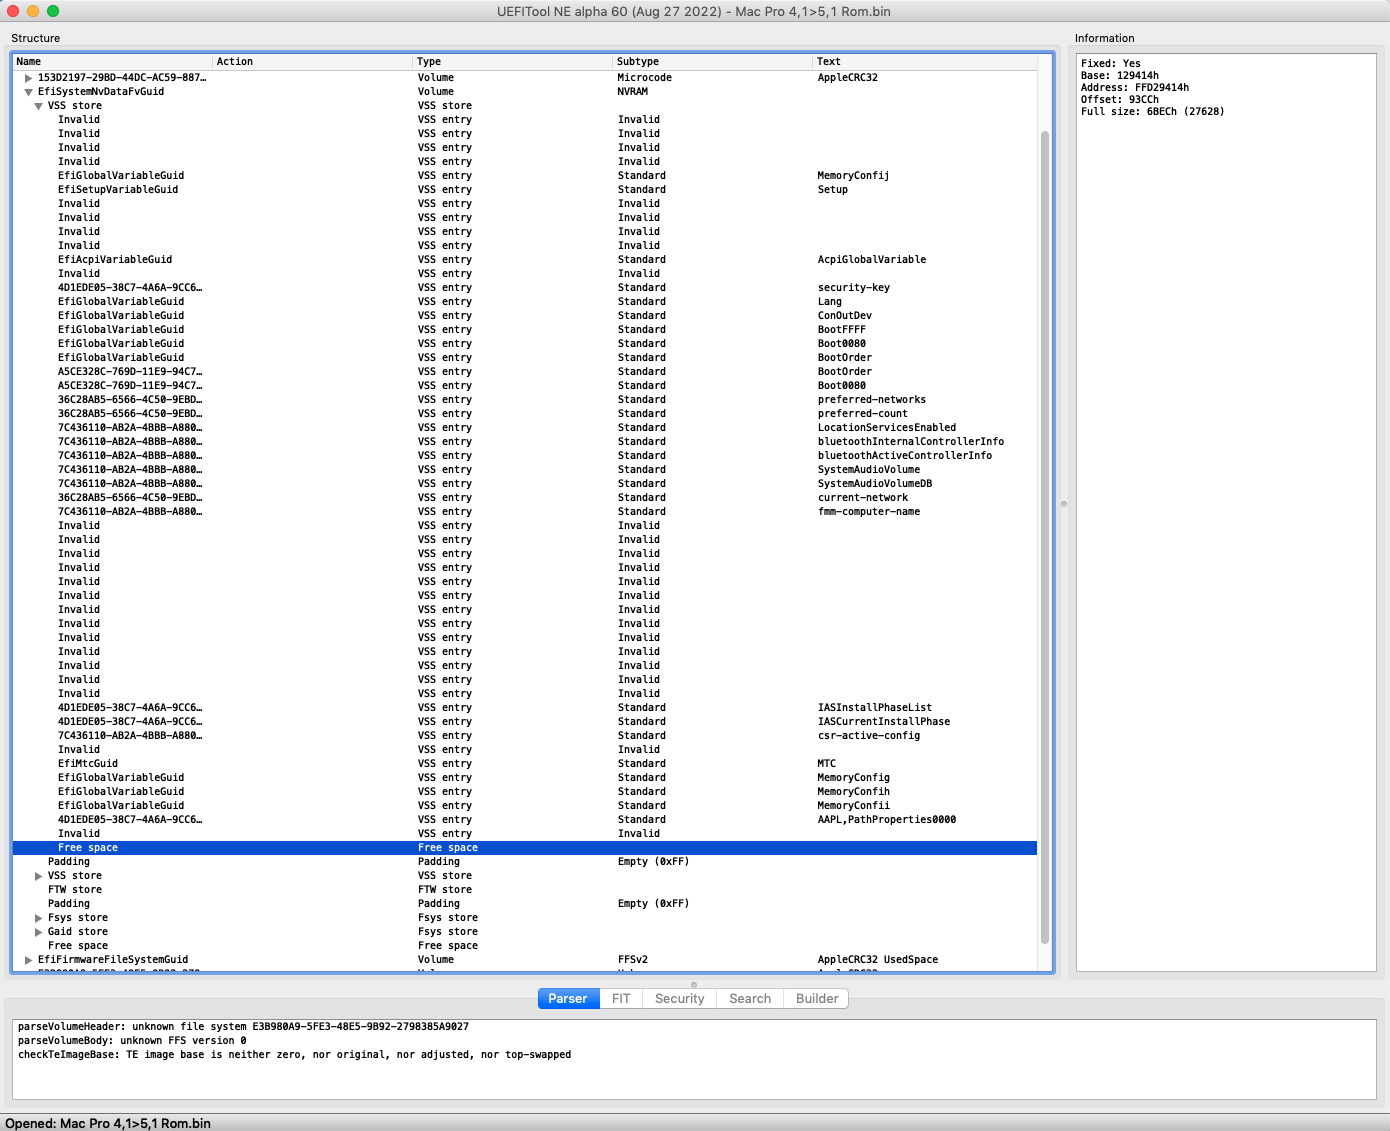This screenshot has height=1131, width=1390.
Task: Expand the EfiFirmwareFileSystemGuid volume
Action: point(28,960)
